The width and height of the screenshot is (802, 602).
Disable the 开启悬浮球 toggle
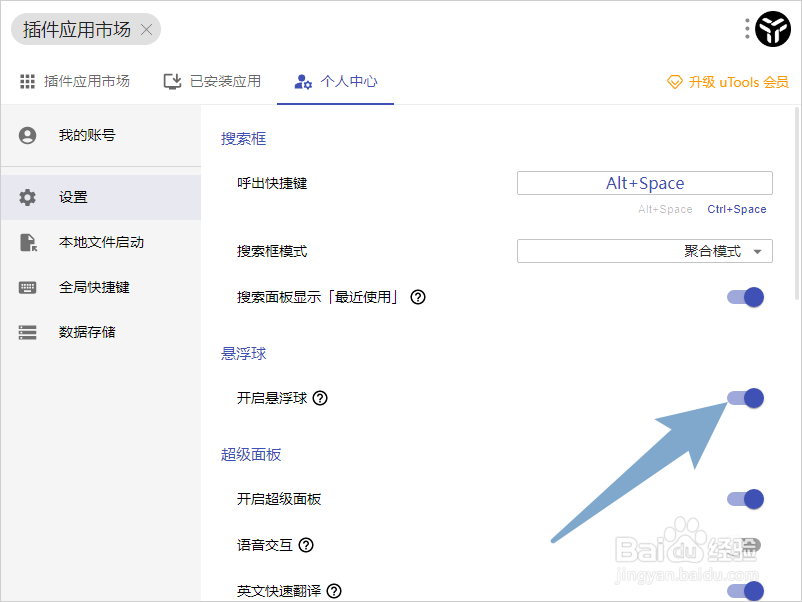[x=745, y=398]
